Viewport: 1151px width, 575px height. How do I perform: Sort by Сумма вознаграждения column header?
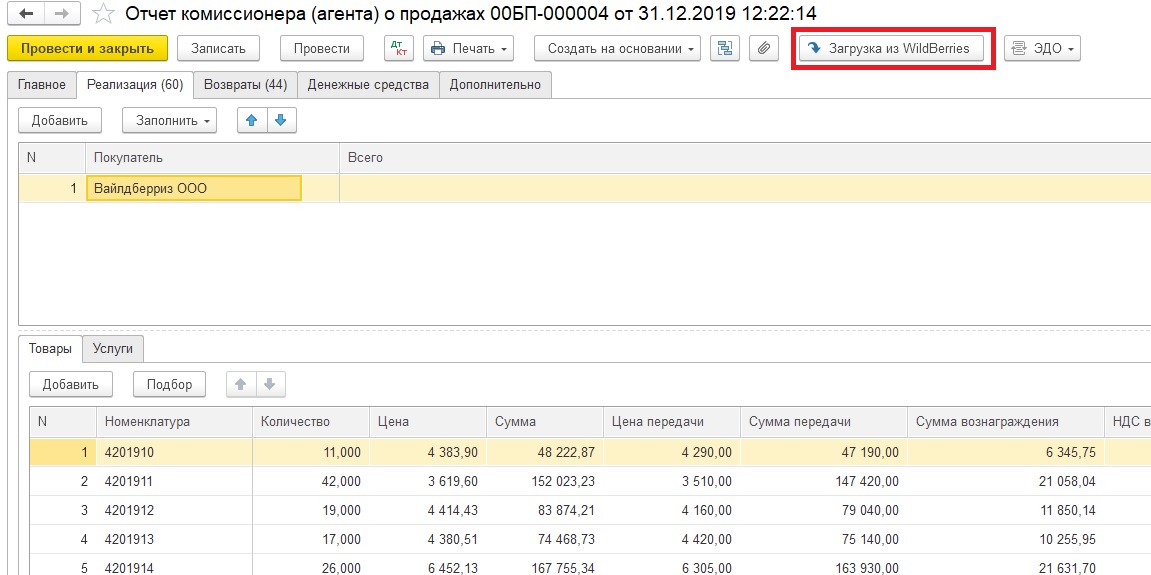coord(987,421)
